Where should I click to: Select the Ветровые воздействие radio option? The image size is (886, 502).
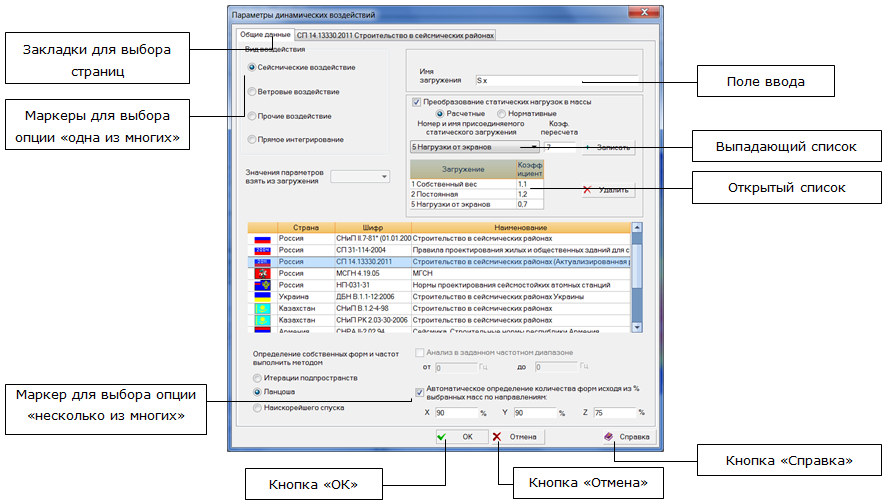(252, 92)
